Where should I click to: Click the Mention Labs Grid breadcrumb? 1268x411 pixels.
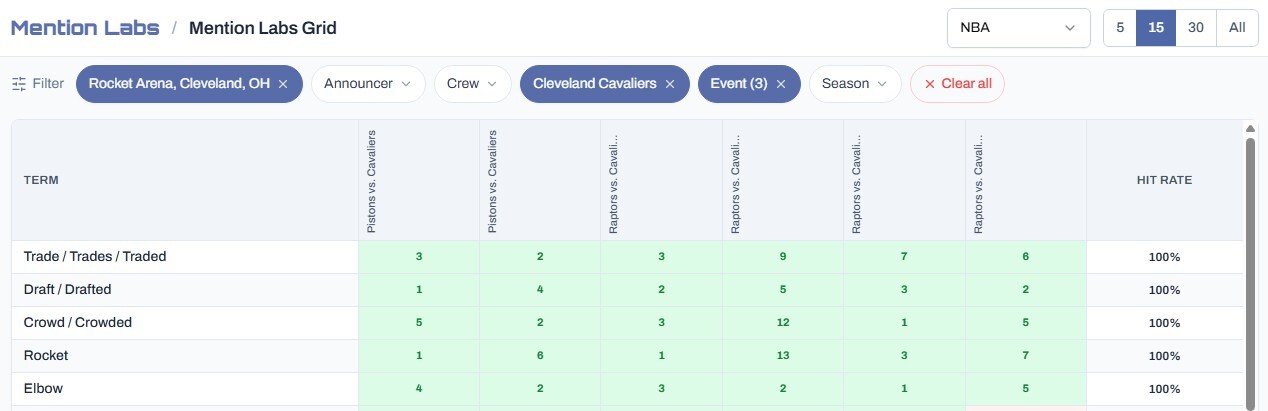pyautogui.click(x=262, y=28)
